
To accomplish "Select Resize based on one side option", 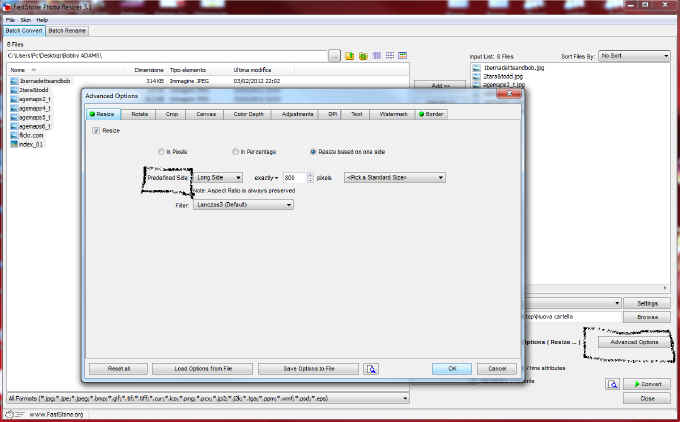I will click(x=313, y=152).
